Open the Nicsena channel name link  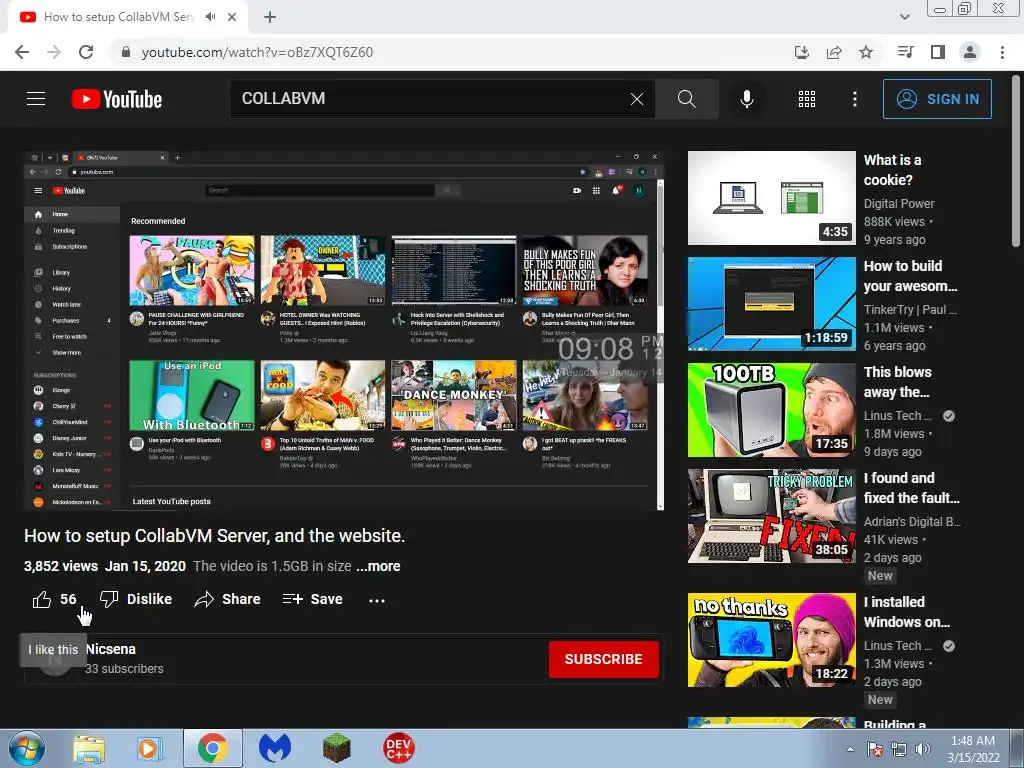coord(111,649)
